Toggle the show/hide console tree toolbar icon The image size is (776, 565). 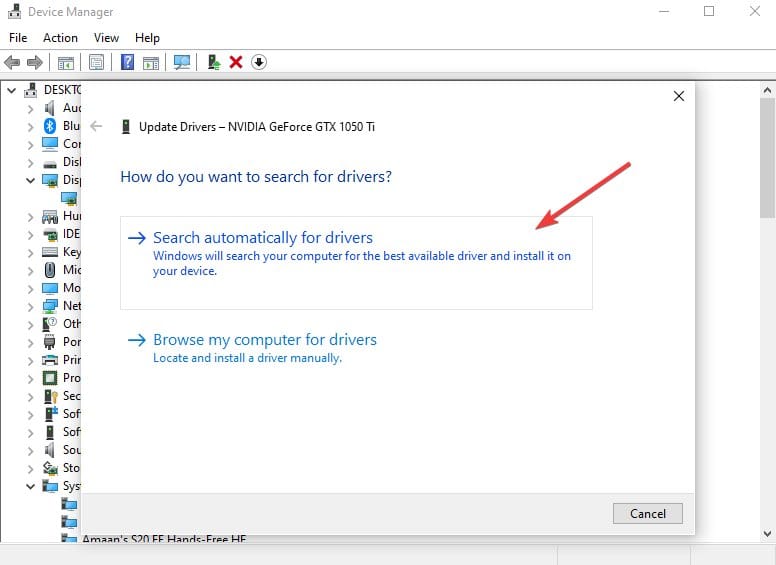(66, 62)
